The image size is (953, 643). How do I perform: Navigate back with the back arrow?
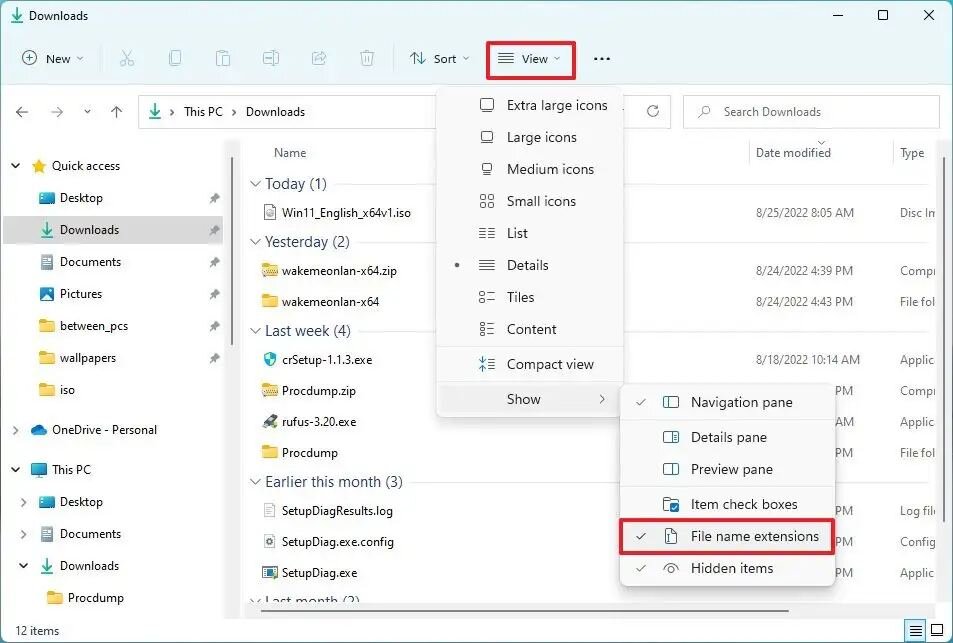tap(22, 111)
